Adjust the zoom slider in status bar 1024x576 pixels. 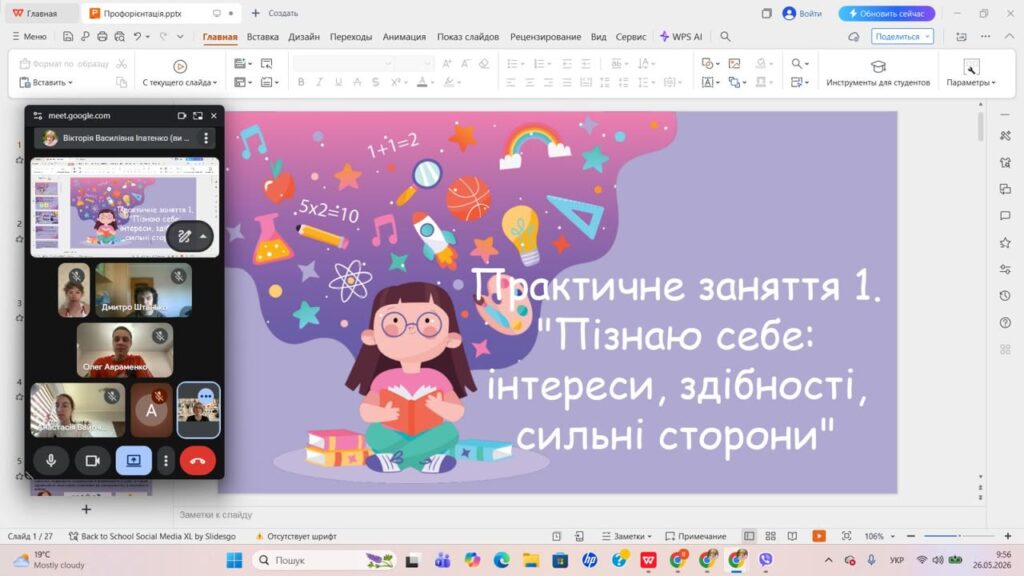click(x=959, y=536)
